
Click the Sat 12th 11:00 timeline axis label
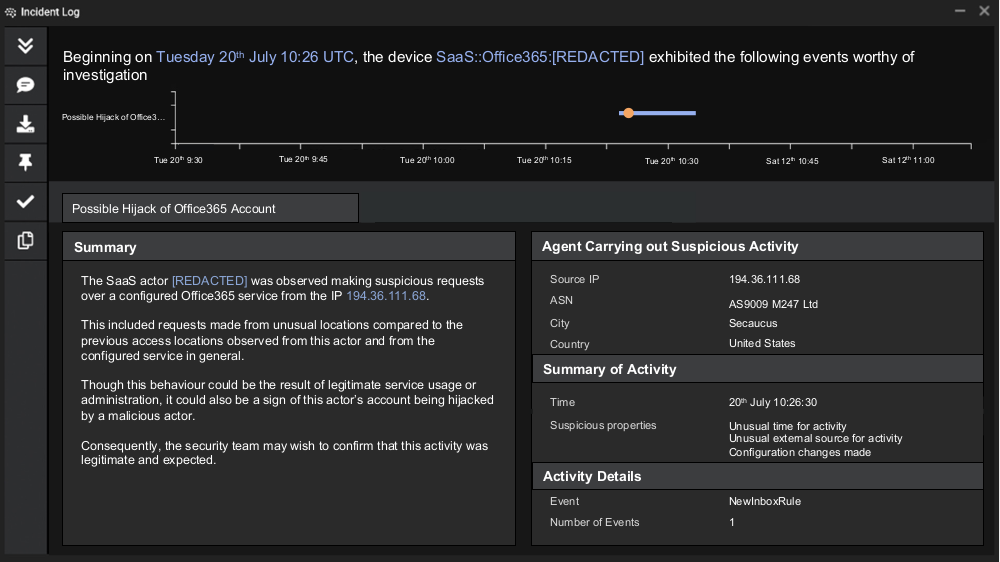click(x=908, y=159)
